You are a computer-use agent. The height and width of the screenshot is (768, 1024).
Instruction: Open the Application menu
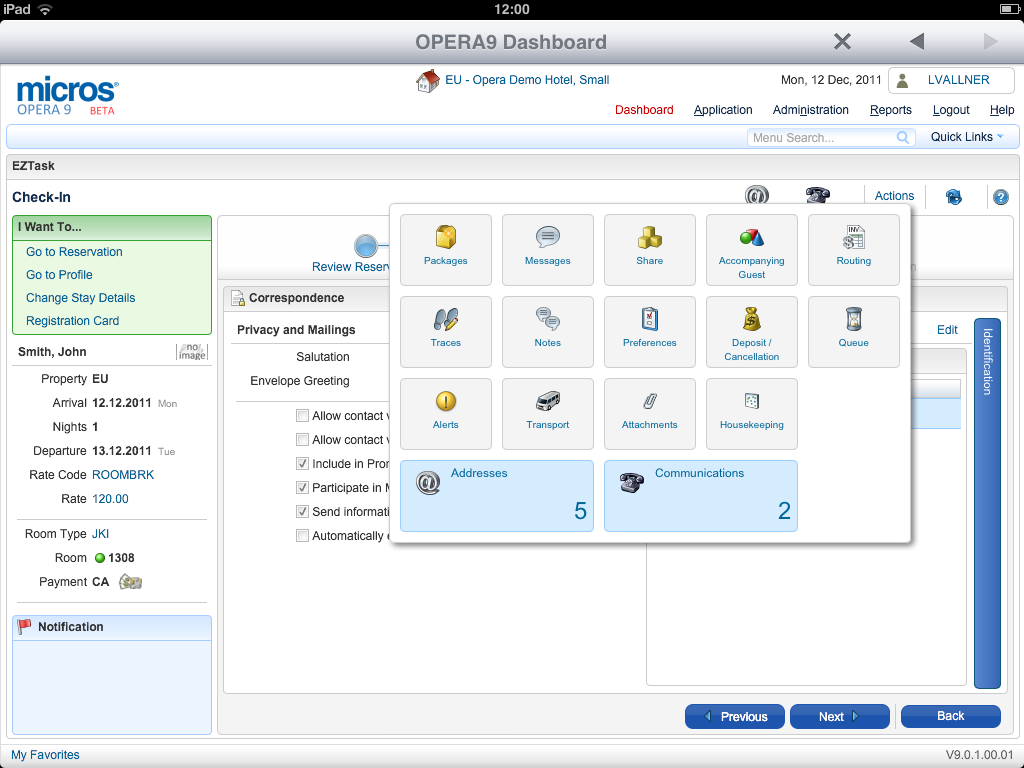coord(723,110)
